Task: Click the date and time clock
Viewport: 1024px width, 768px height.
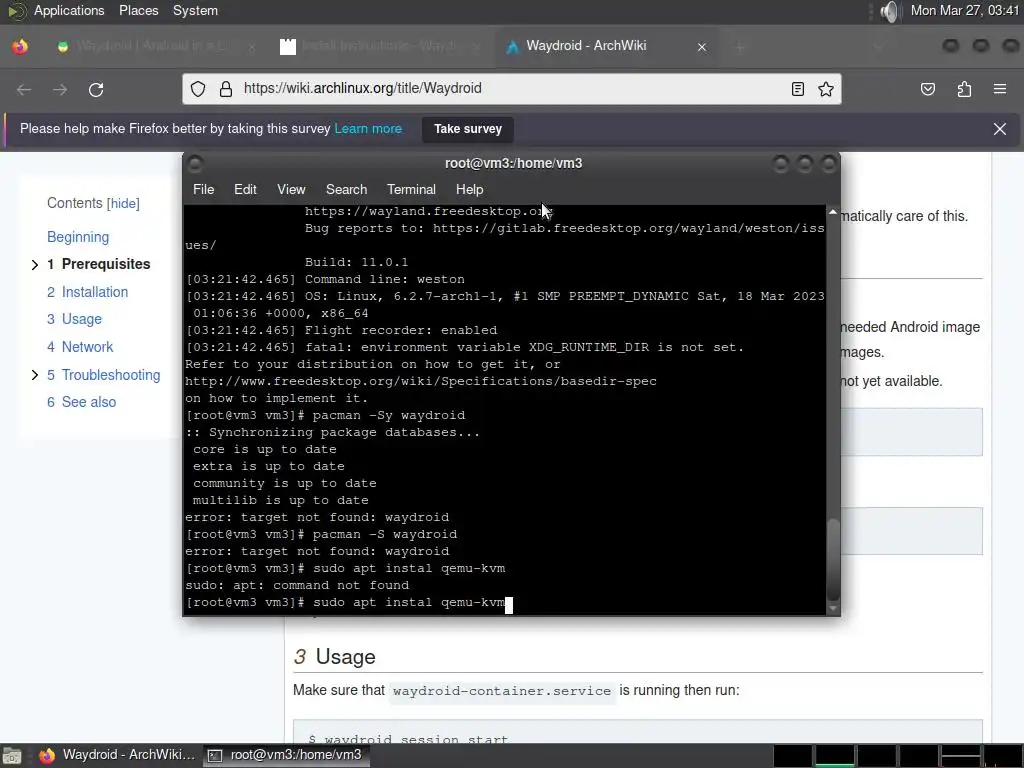Action: click(x=964, y=10)
